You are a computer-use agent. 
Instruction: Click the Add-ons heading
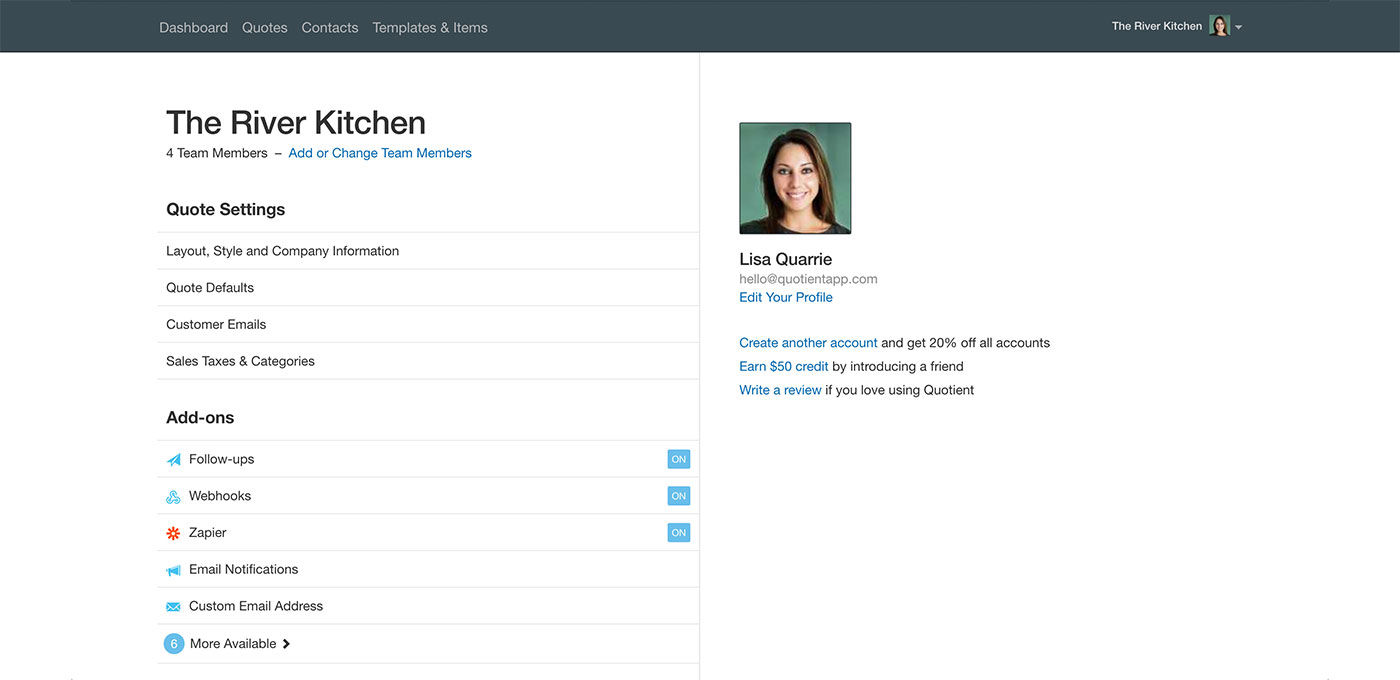click(200, 418)
